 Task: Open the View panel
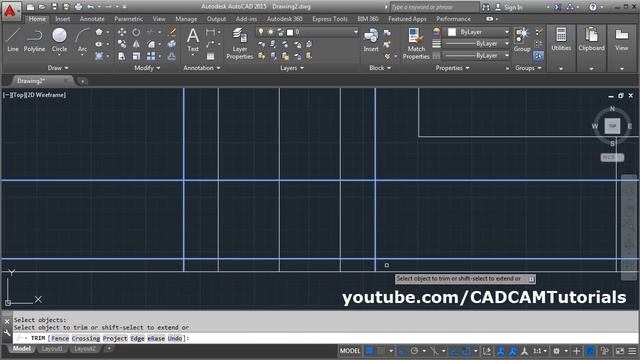622,40
